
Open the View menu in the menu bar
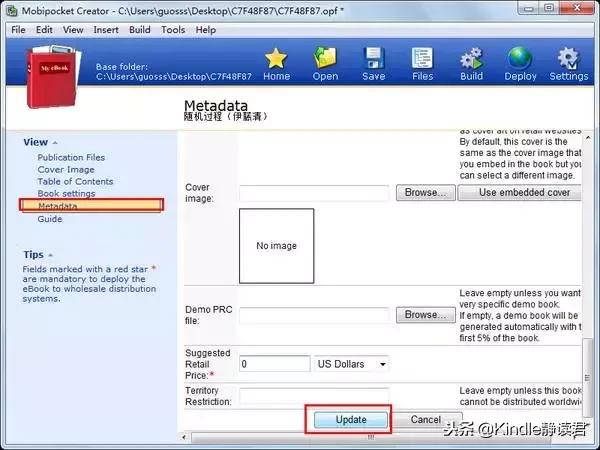click(x=73, y=30)
